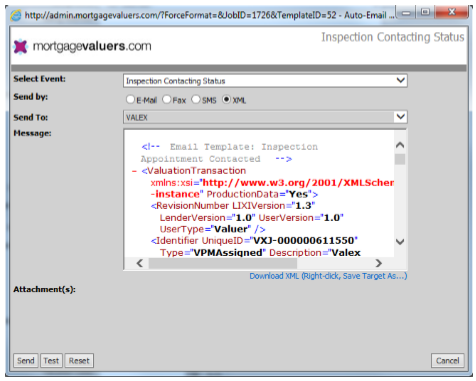Click the message scroll up arrow
476x381 pixels.
pyautogui.click(x=400, y=145)
